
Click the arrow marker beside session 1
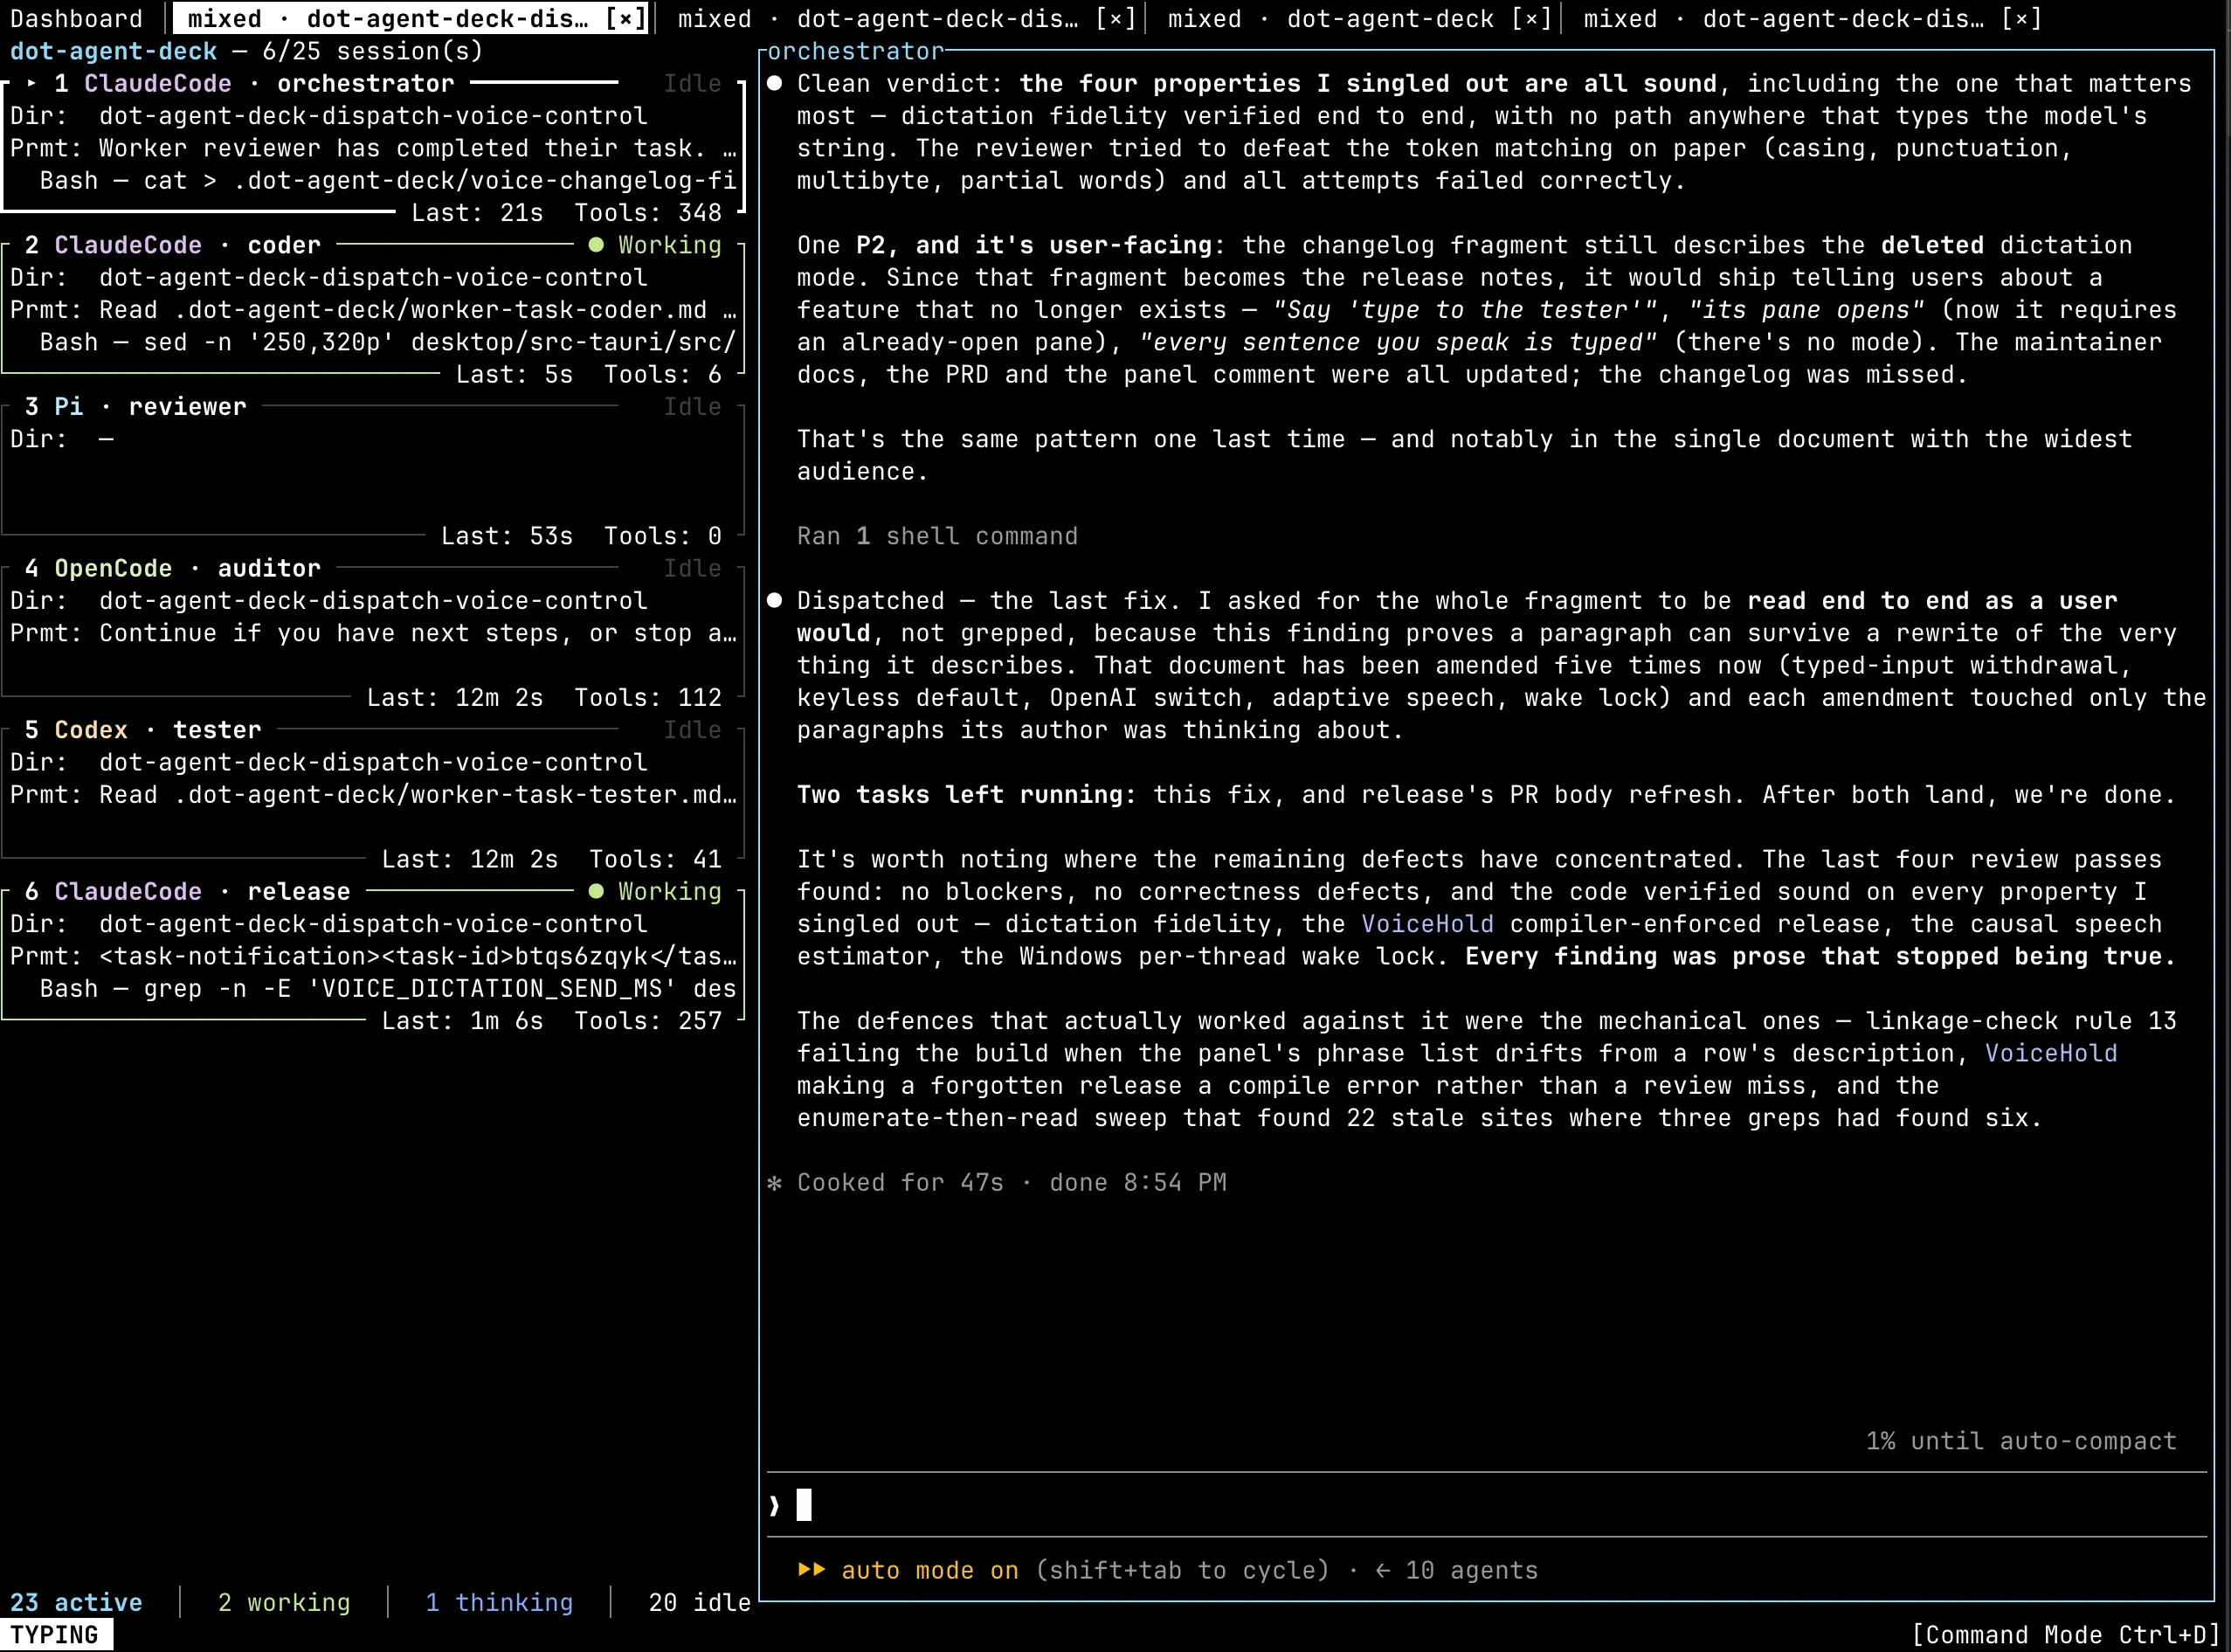coord(32,83)
